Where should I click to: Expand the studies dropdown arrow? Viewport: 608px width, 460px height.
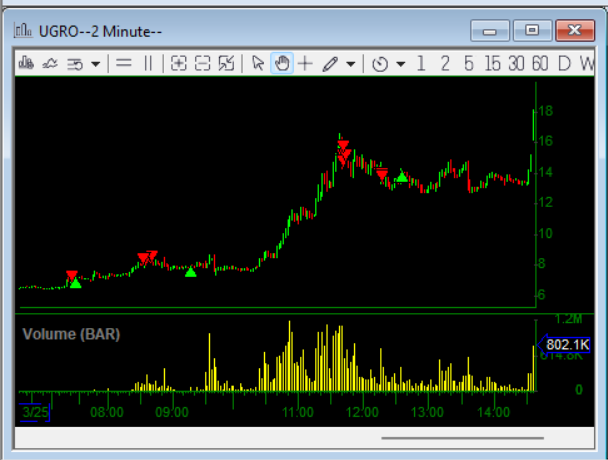click(95, 64)
